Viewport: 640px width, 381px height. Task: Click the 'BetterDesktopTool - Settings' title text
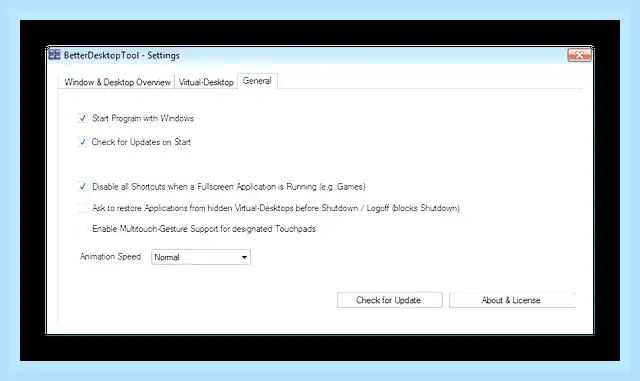[122, 55]
